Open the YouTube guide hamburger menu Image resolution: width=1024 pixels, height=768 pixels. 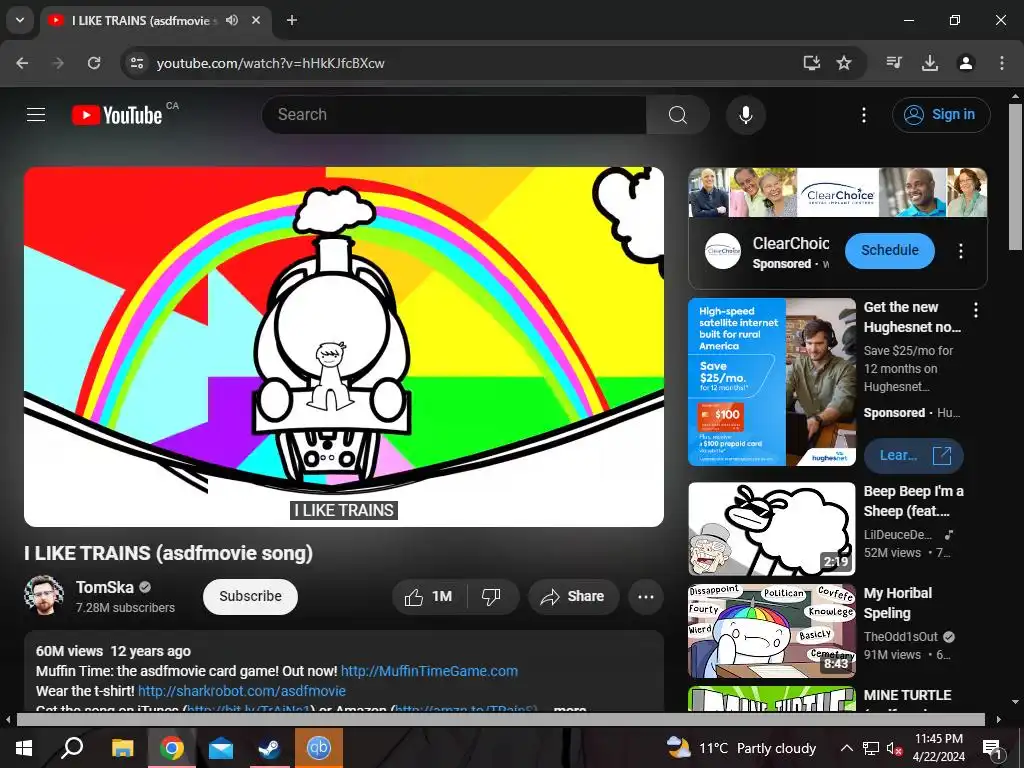(36, 115)
